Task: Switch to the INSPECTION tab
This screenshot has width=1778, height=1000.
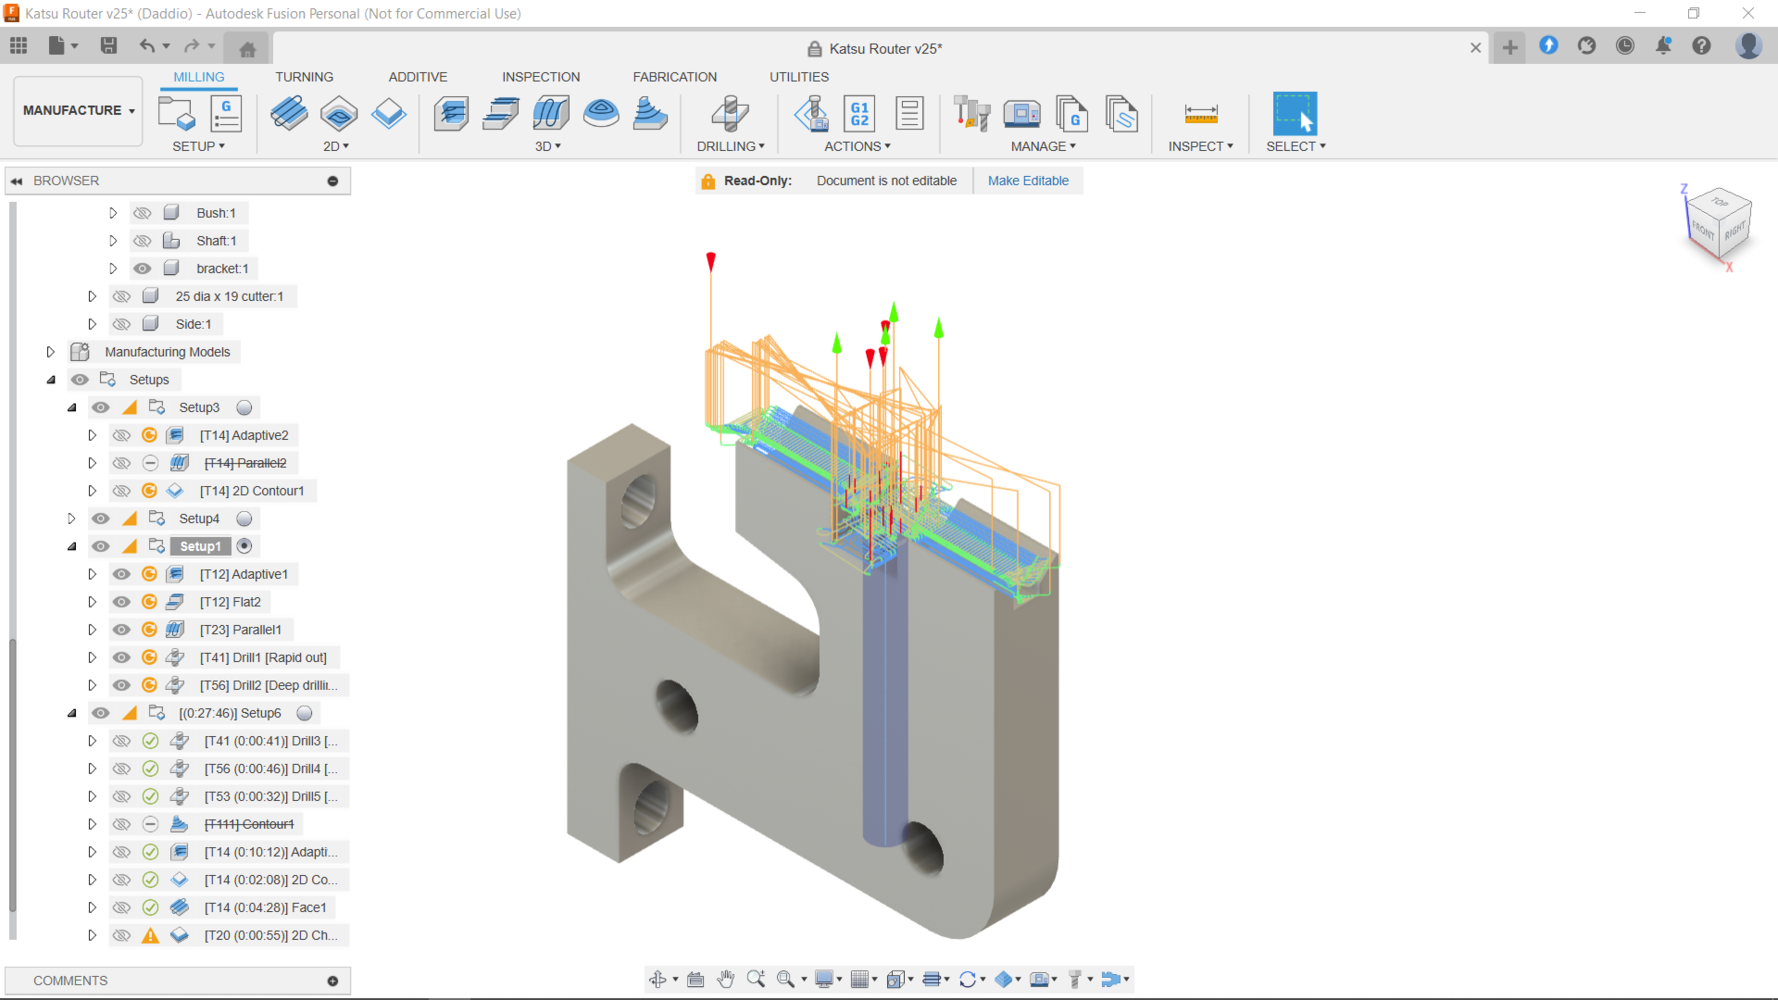Action: [541, 77]
